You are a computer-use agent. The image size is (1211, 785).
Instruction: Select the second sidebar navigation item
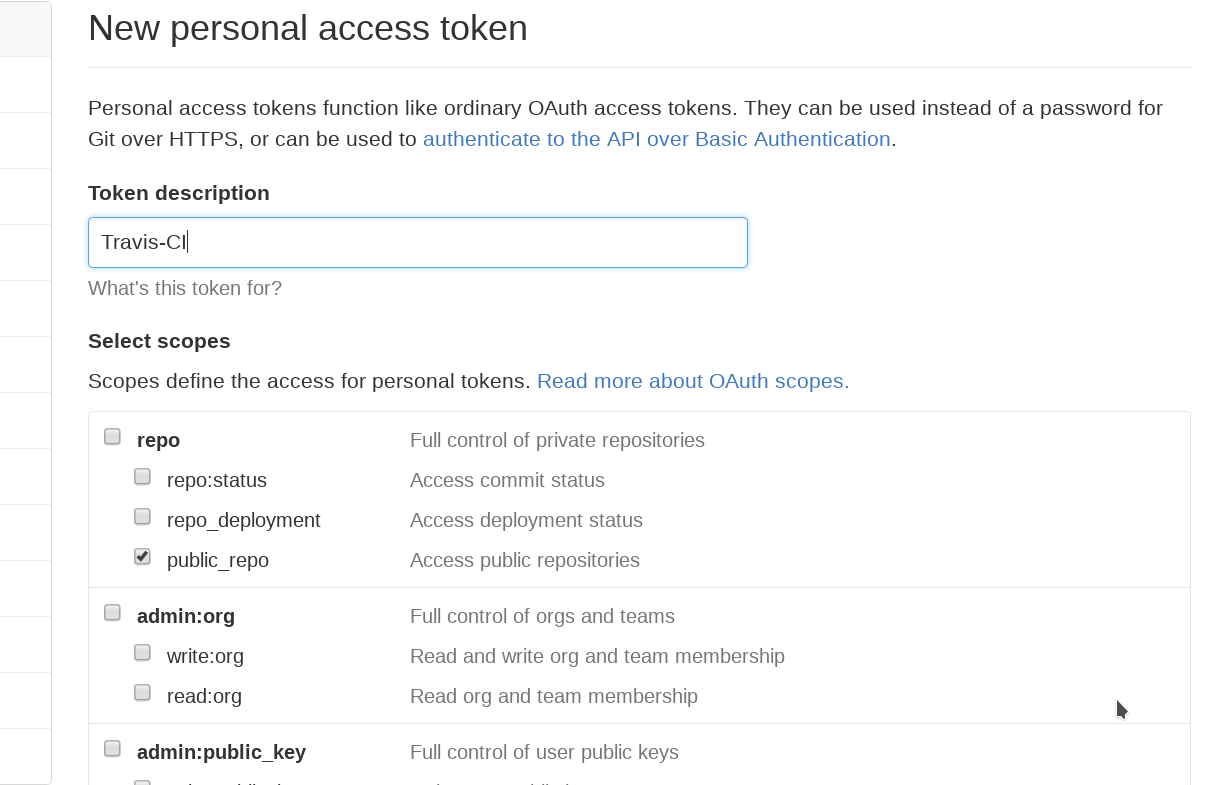[x=25, y=84]
